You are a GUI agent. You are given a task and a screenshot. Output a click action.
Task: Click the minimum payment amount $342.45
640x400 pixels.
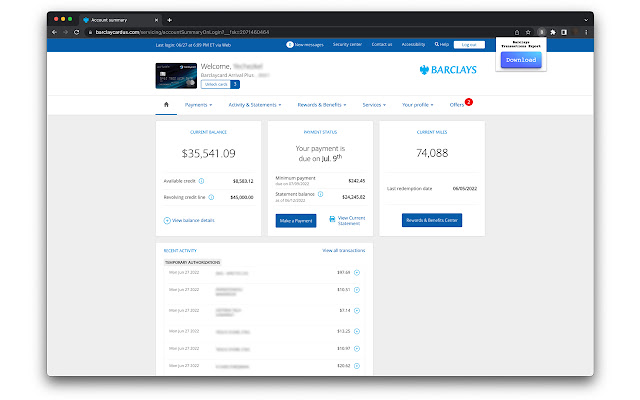coord(357,180)
